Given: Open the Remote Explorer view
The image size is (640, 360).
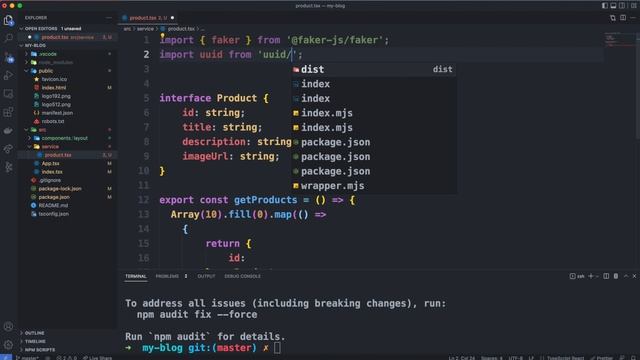Looking at the screenshot, I should coord(8,94).
